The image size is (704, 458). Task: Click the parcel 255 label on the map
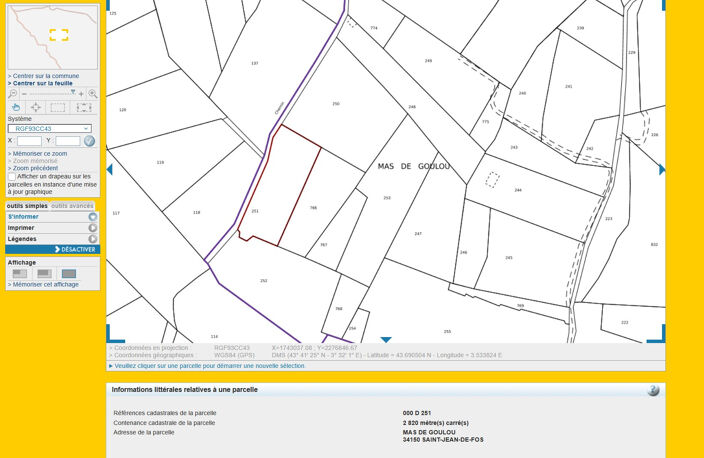coord(447,331)
